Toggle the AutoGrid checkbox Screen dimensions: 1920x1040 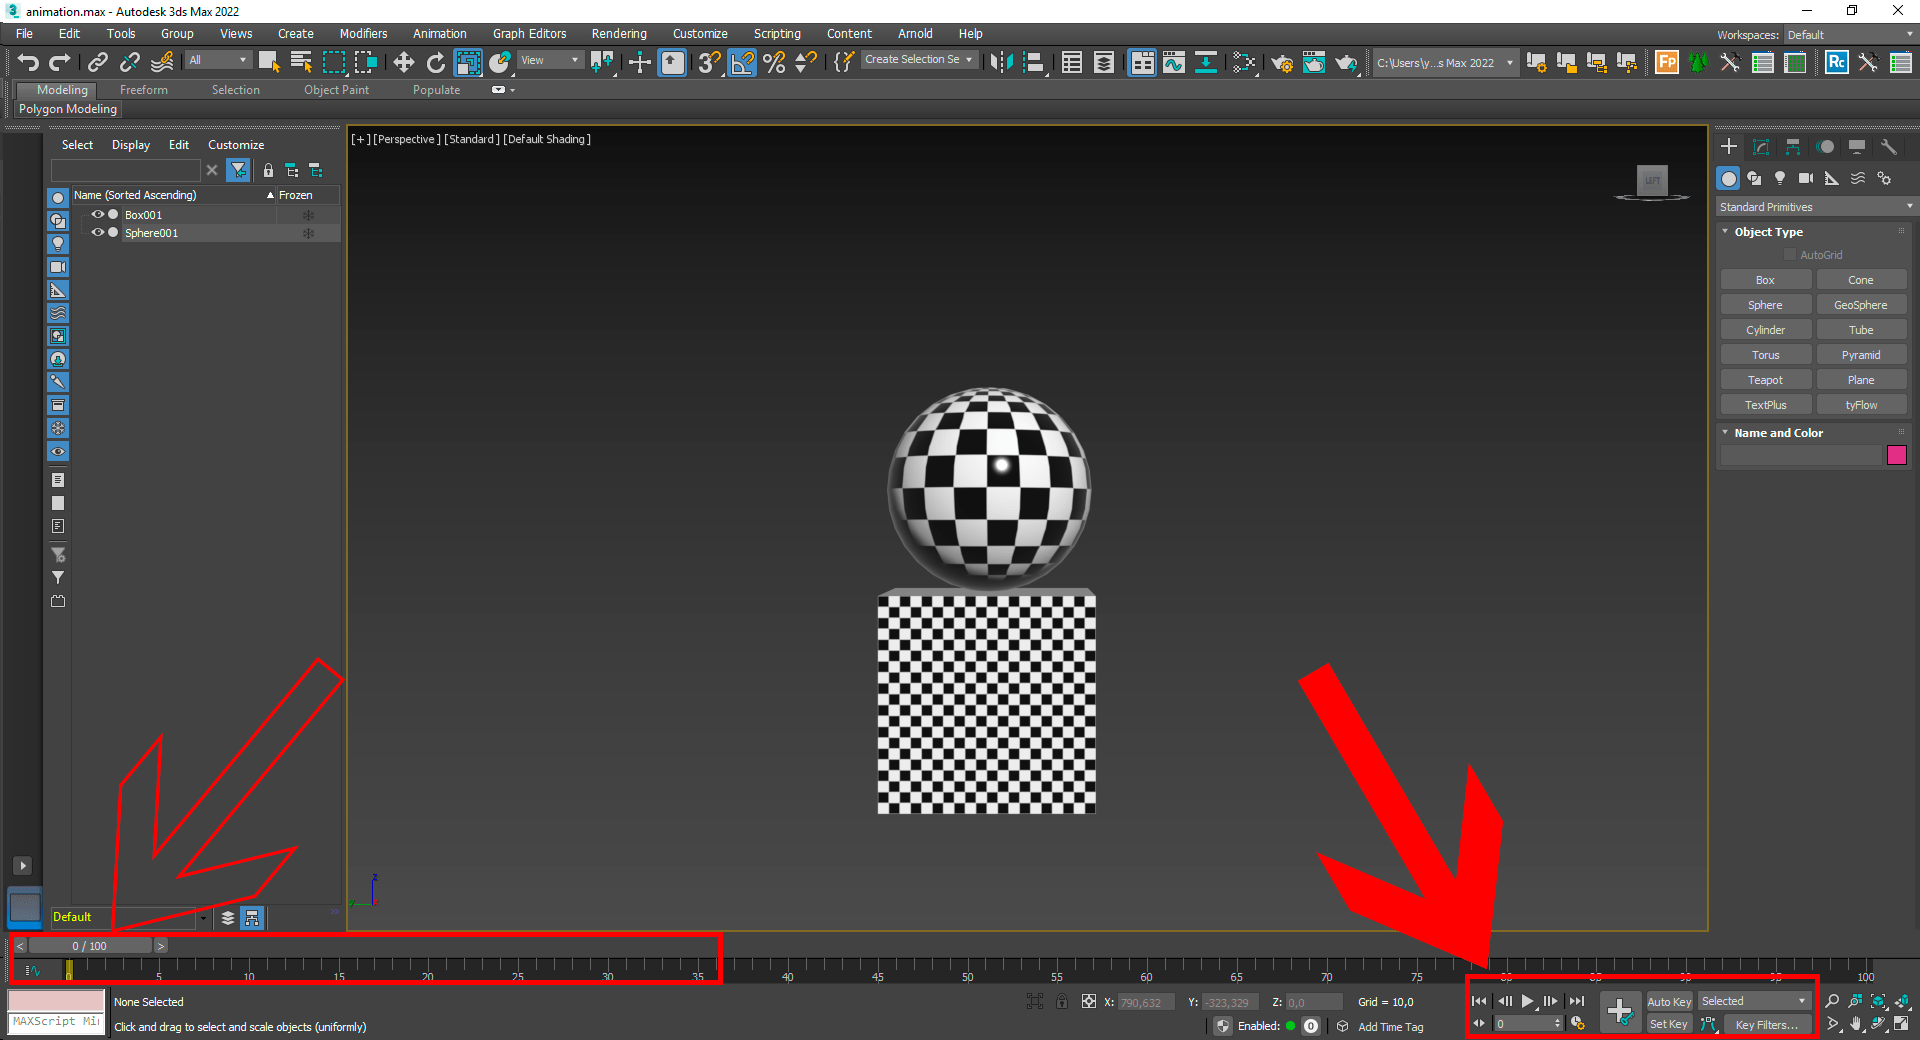tap(1791, 254)
